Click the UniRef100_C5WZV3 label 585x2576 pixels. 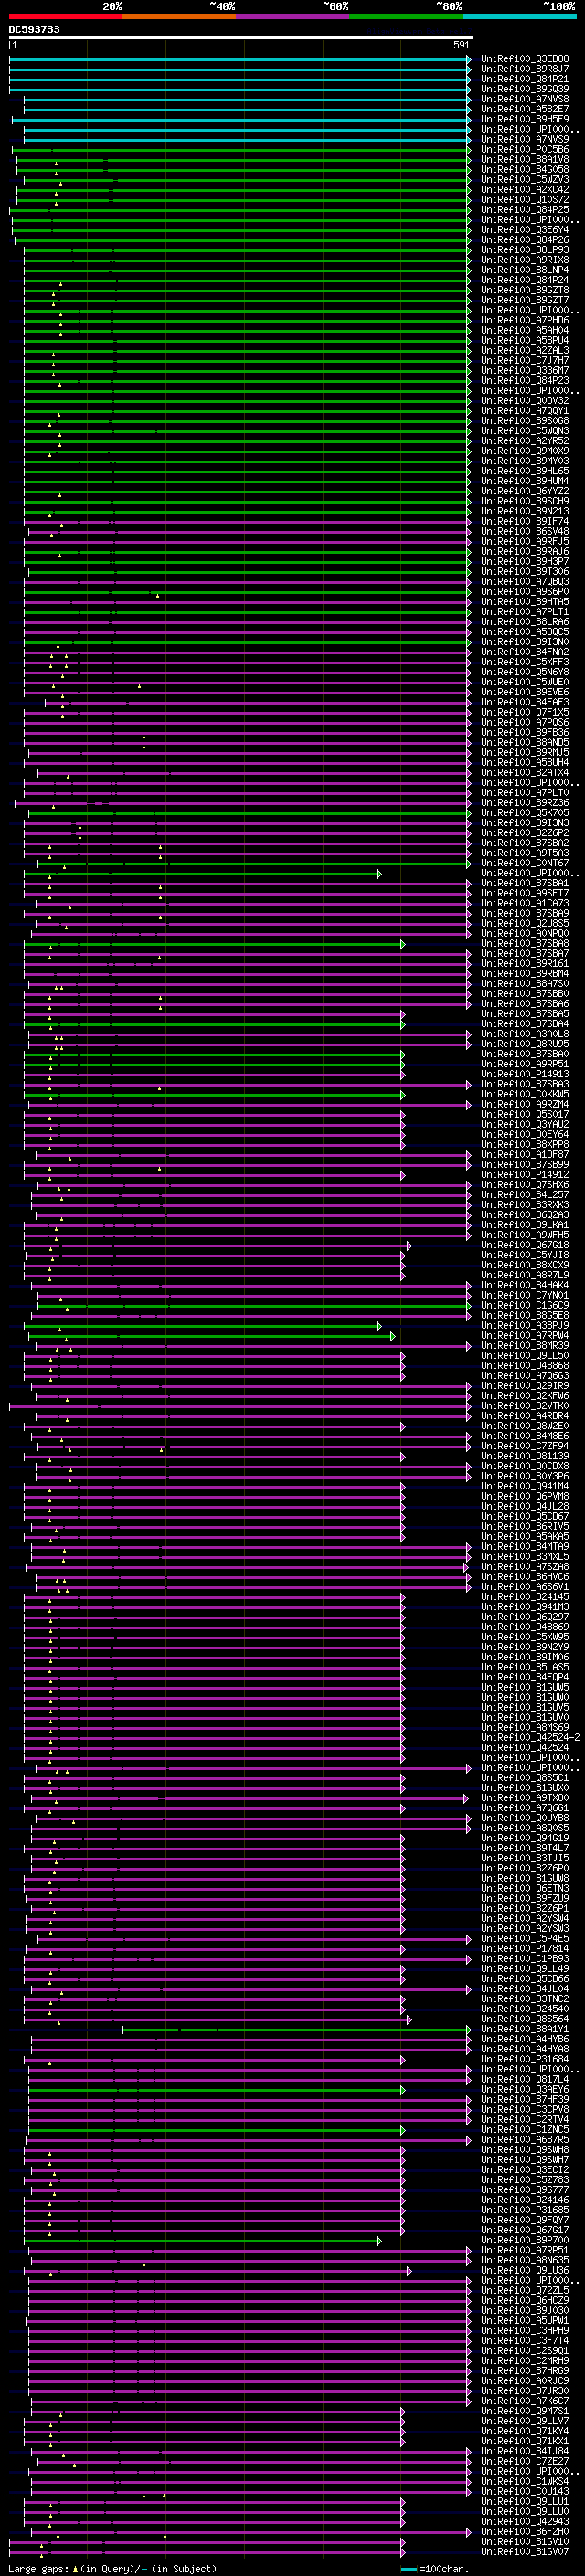point(525,180)
